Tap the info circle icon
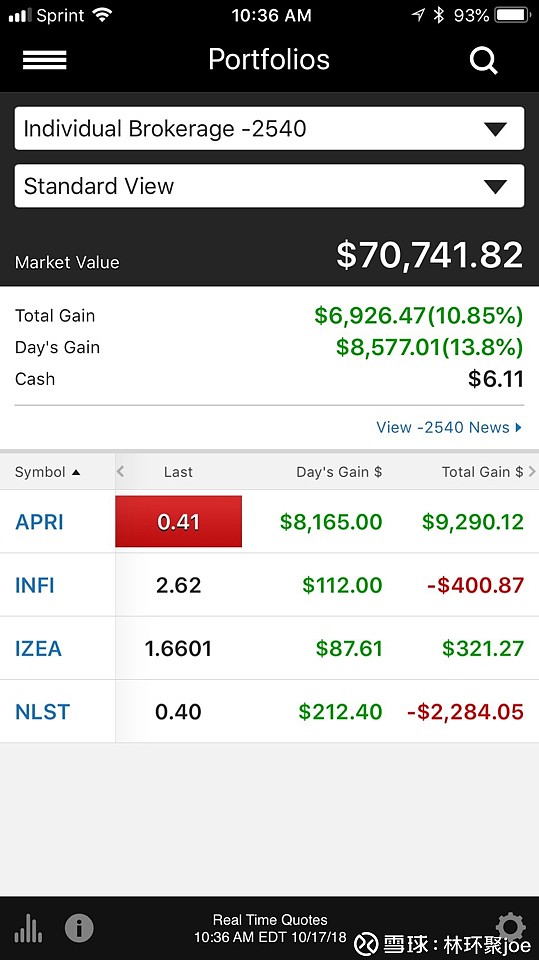Viewport: 539px width, 960px height. pyautogui.click(x=79, y=928)
